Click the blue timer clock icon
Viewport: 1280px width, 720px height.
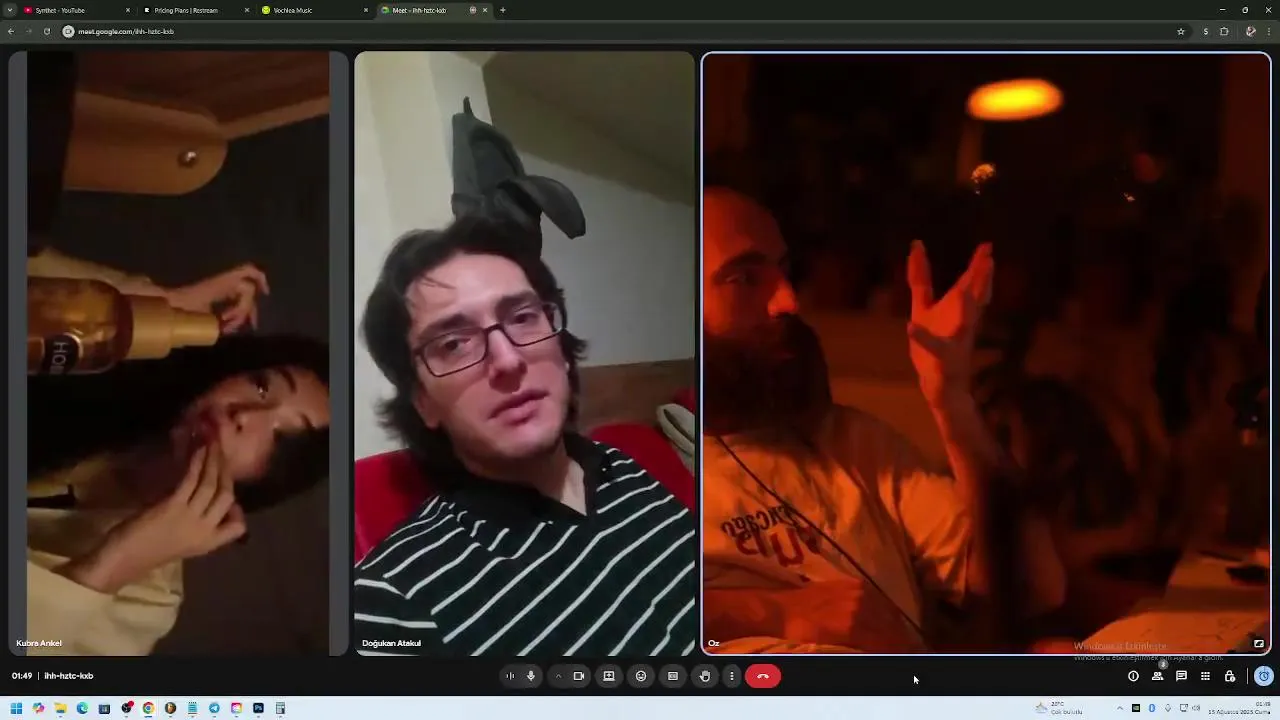[x=1264, y=676]
